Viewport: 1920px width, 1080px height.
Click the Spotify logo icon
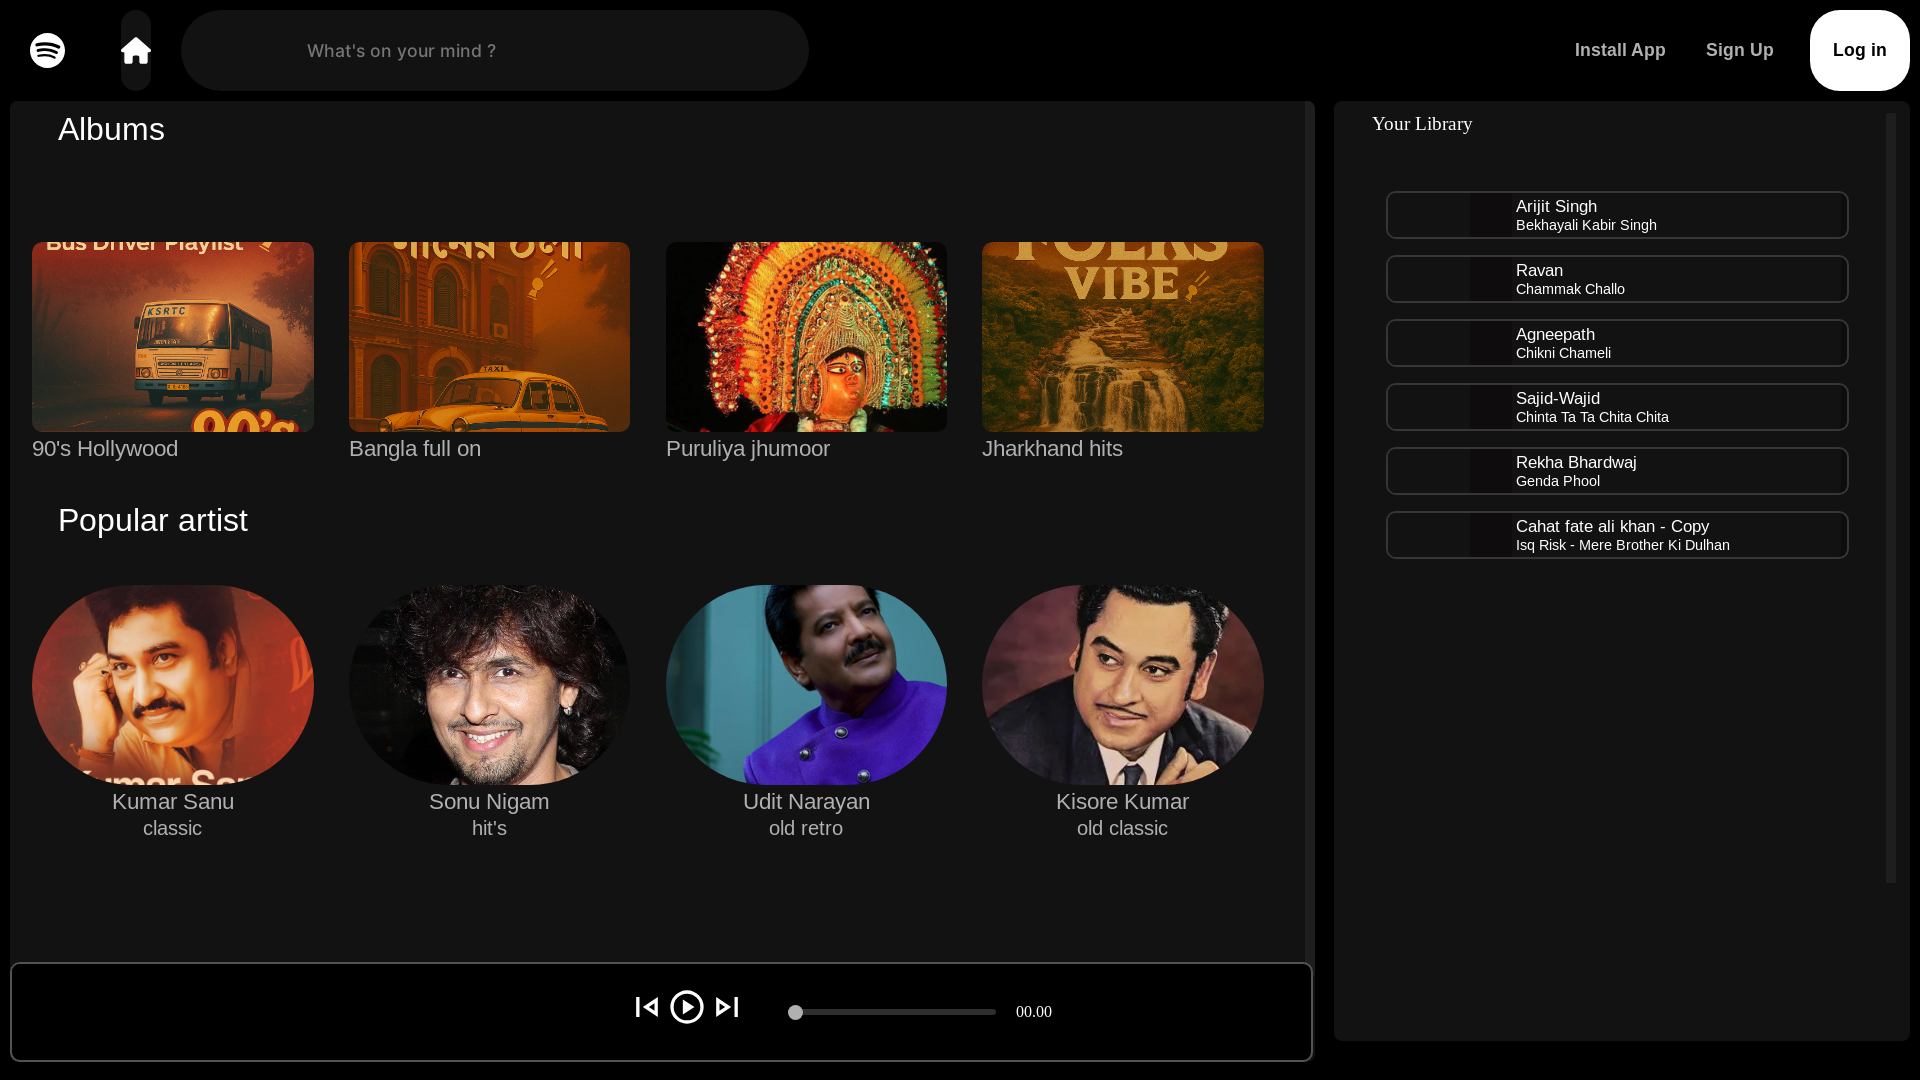tap(47, 50)
